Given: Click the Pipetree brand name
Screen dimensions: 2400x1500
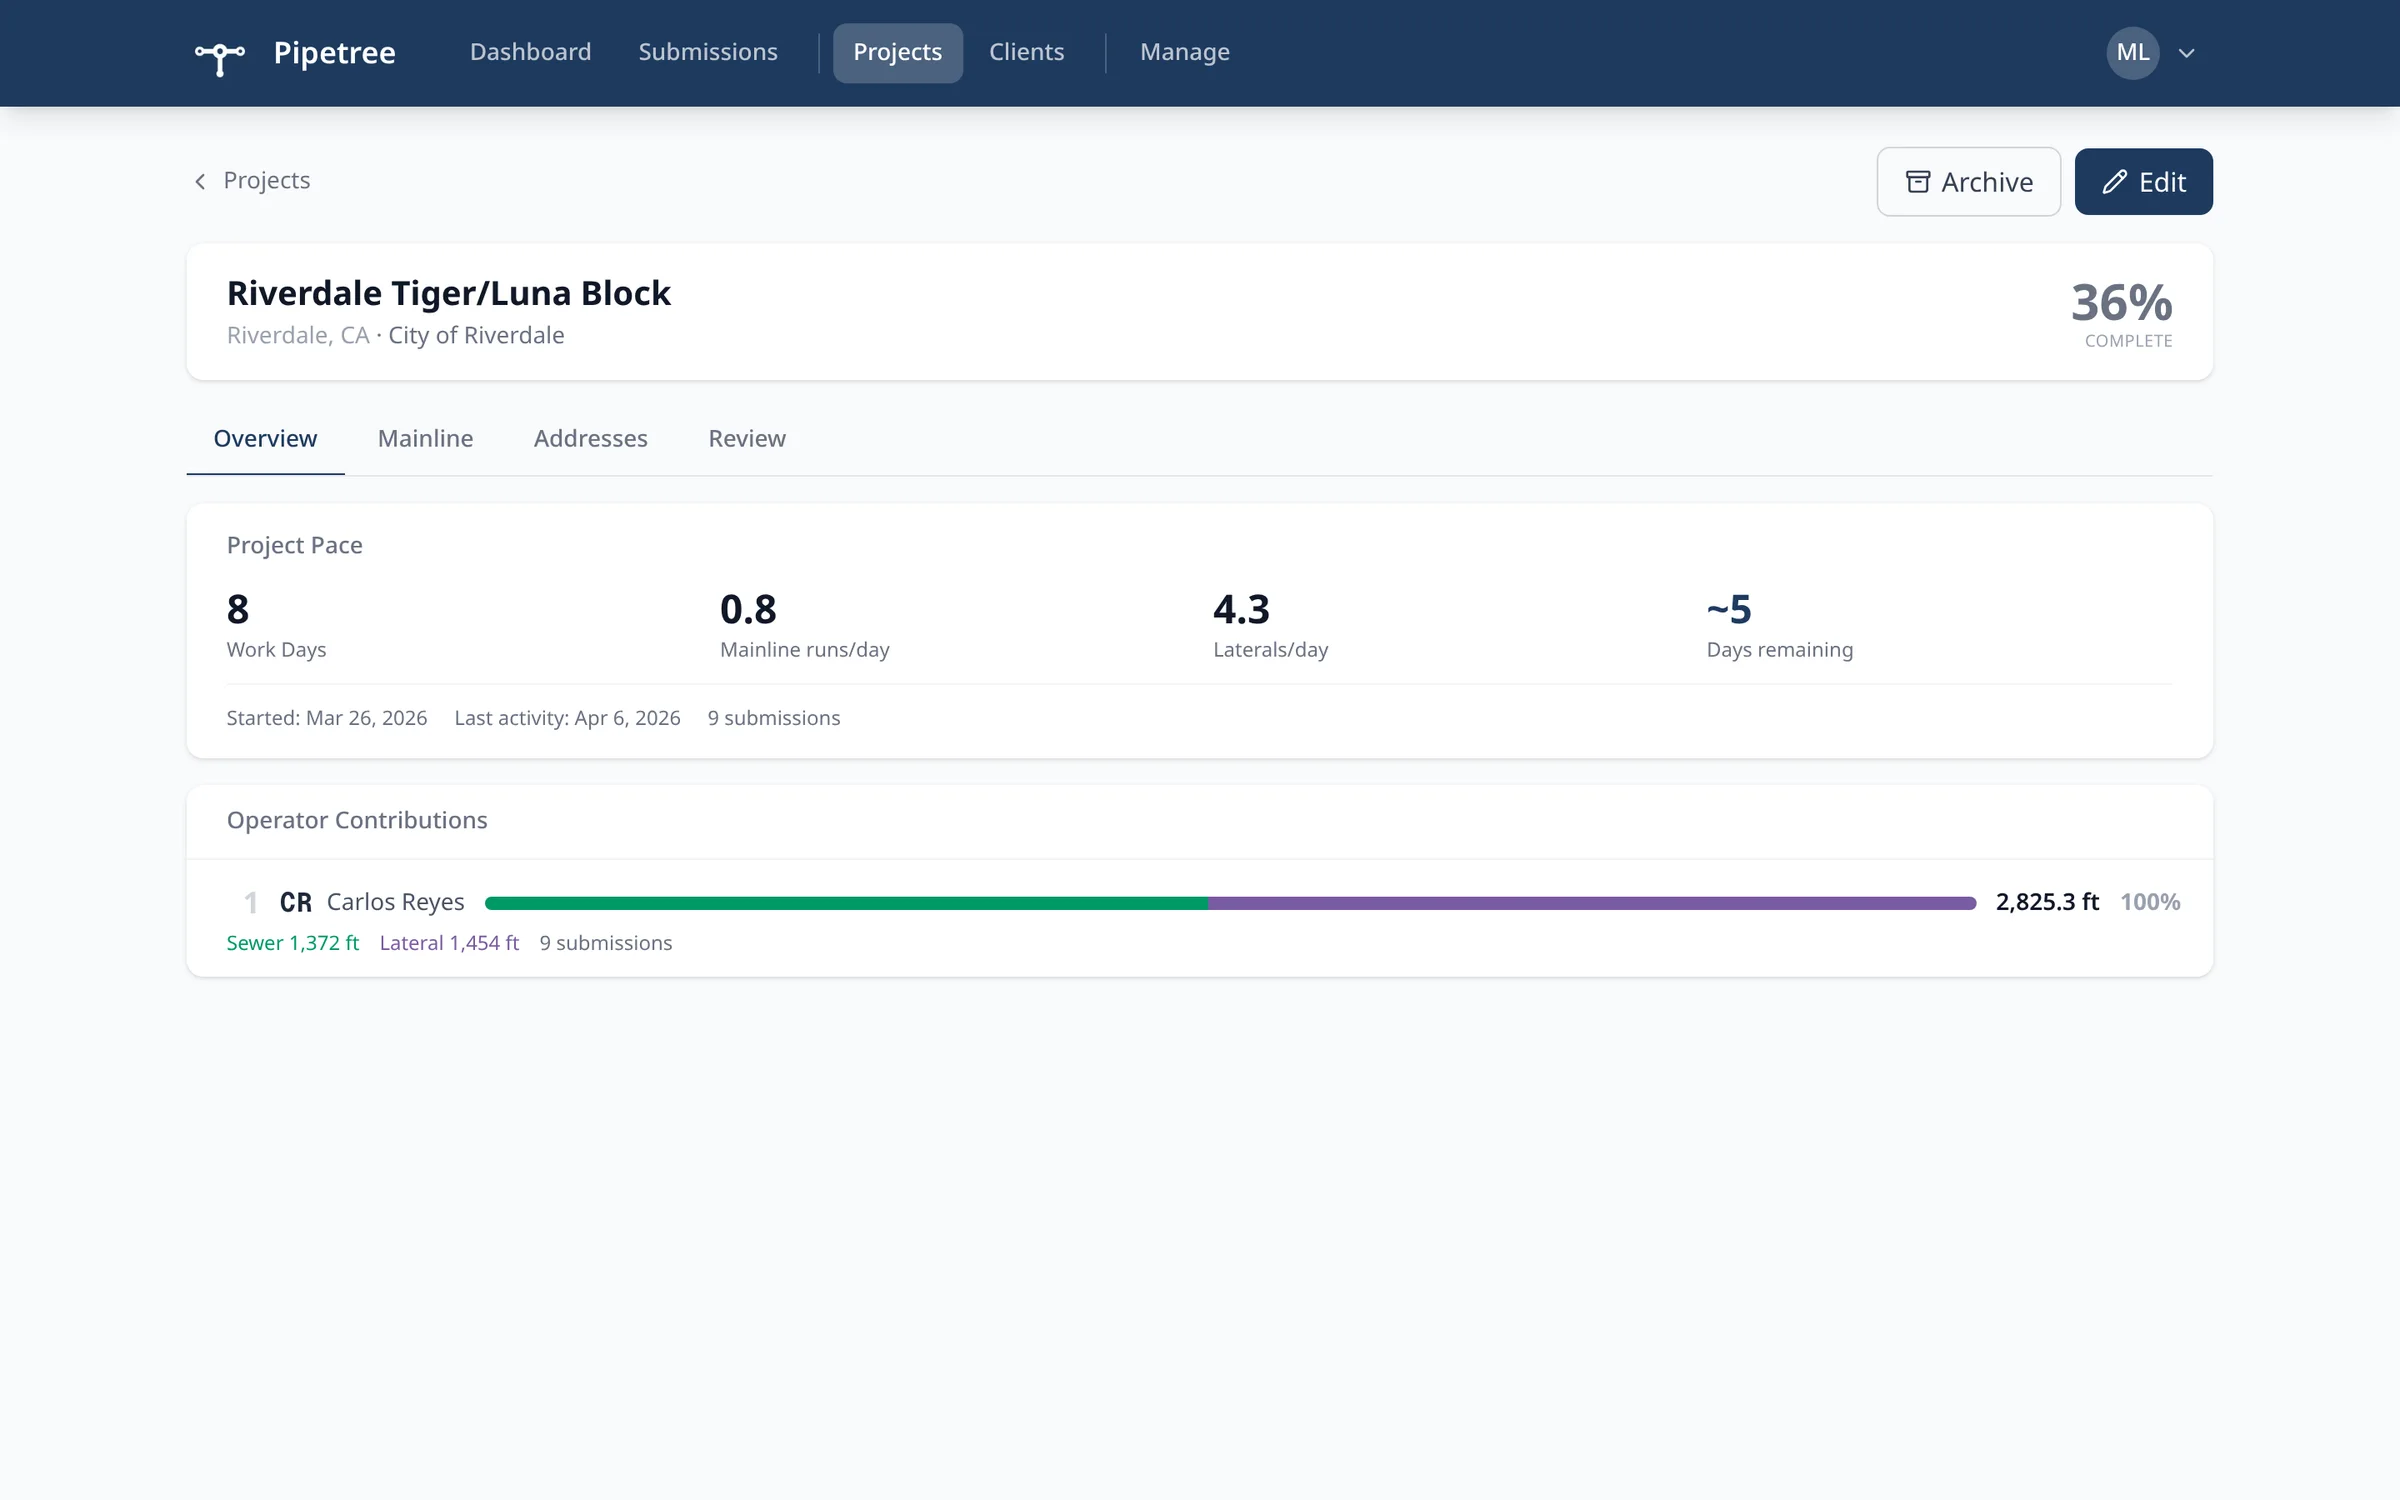Looking at the screenshot, I should coord(334,53).
